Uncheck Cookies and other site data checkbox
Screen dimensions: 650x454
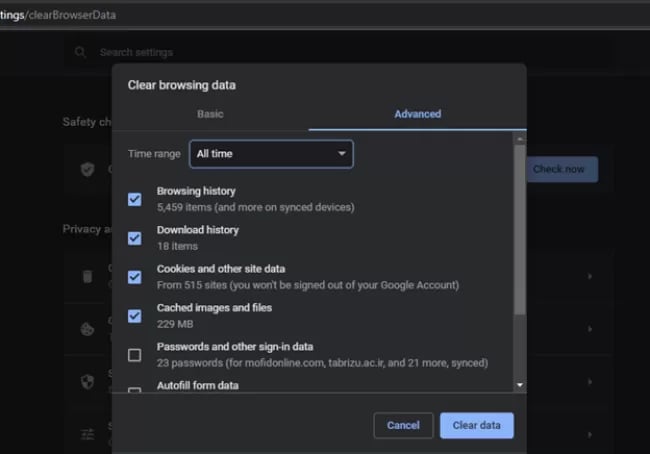click(x=134, y=277)
